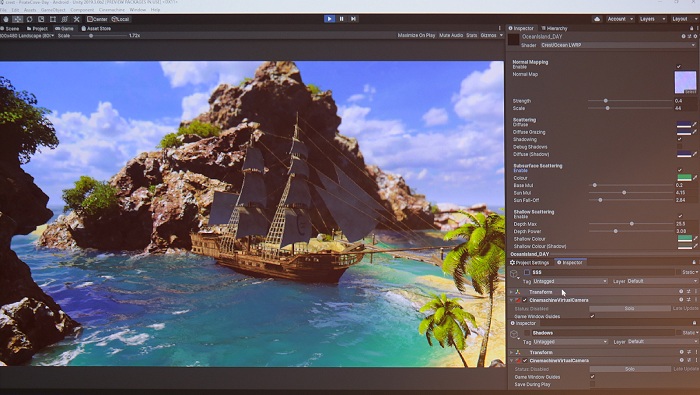This screenshot has width=700, height=395.
Task: Activate the Move tool
Action: [17, 19]
